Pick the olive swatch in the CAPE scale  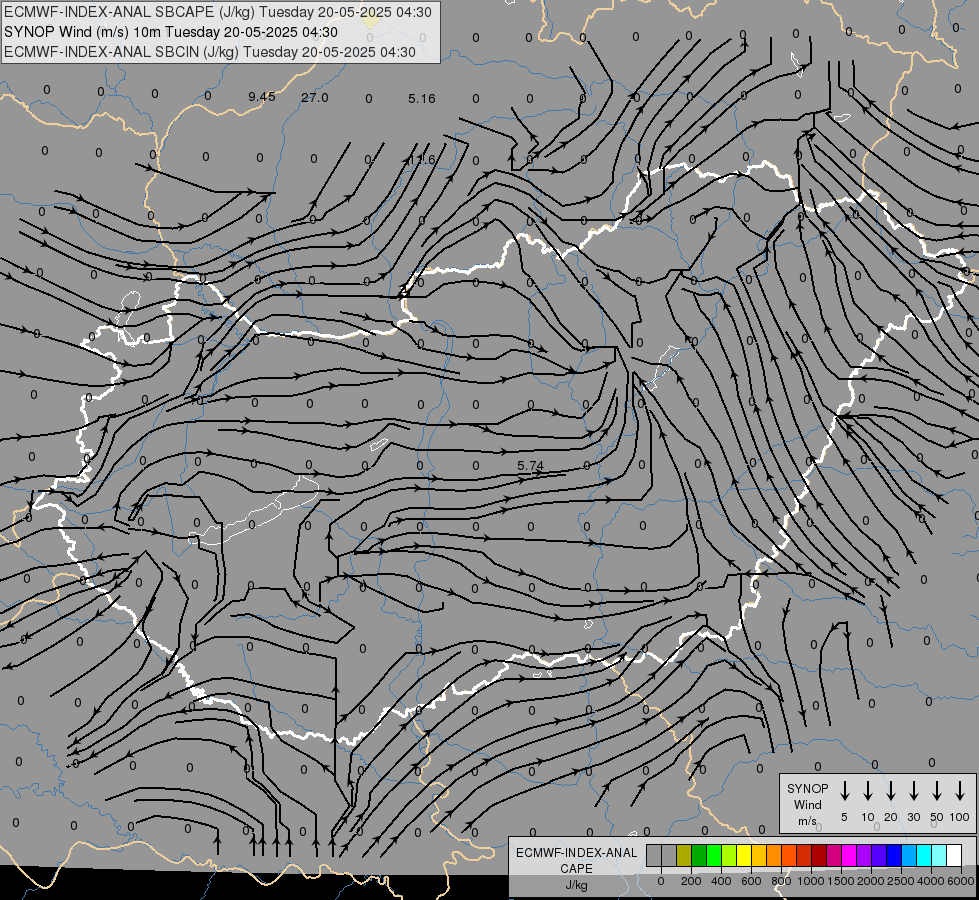[x=684, y=855]
